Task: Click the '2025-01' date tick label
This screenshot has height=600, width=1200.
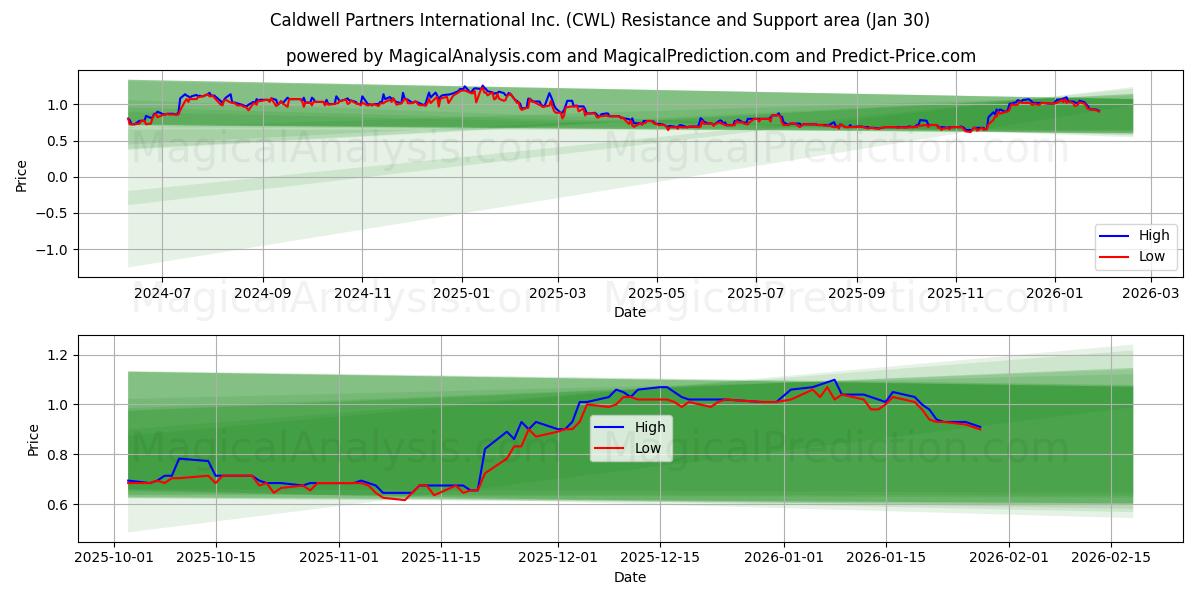Action: pyautogui.click(x=461, y=294)
